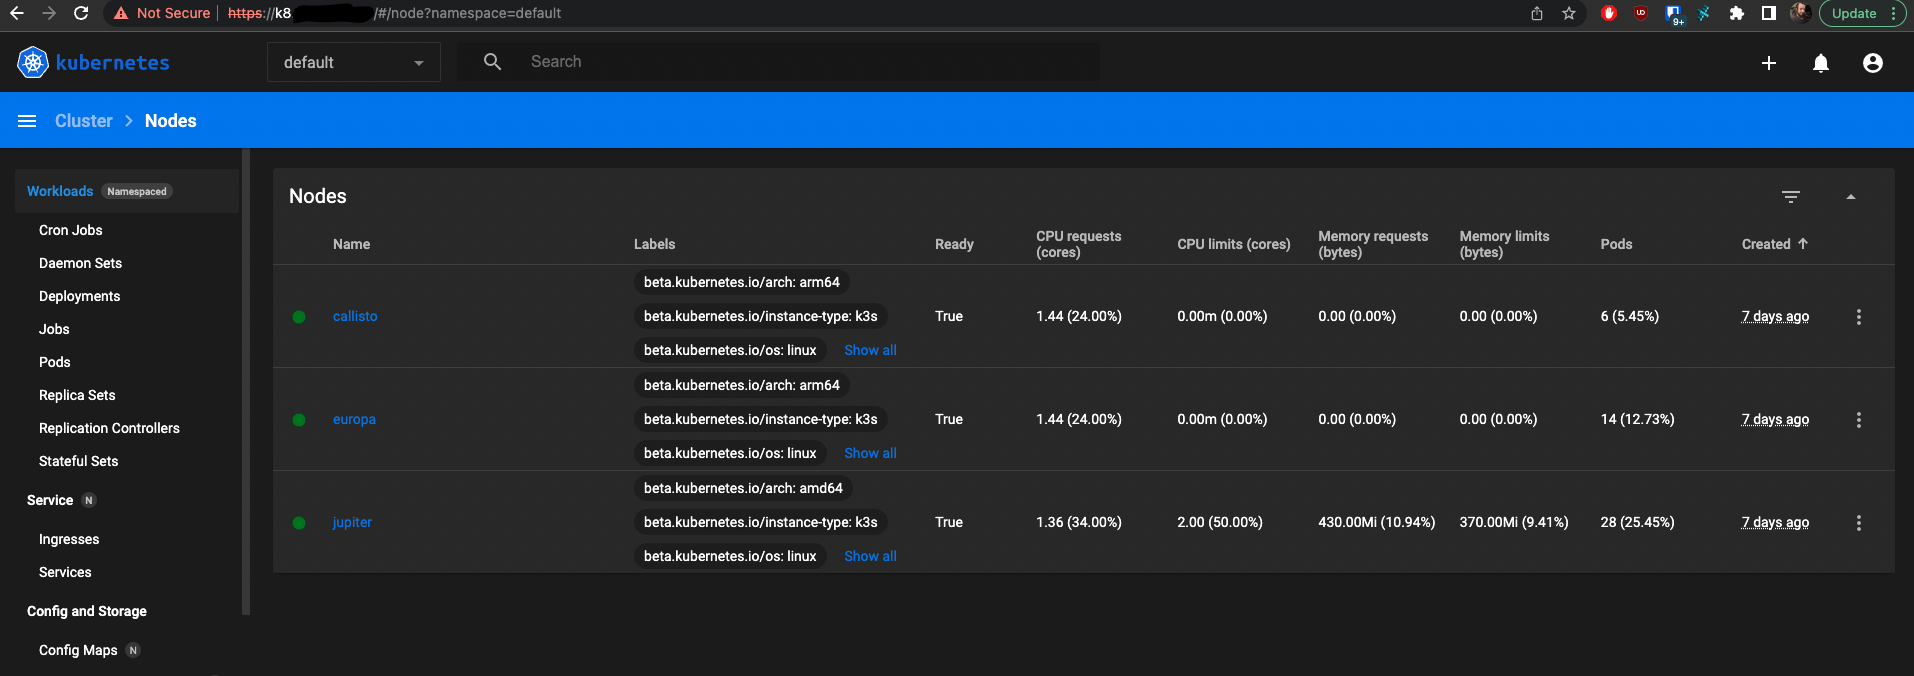Screen dimensions: 1914x676
Task: Select Config and Storage section
Action: point(87,611)
